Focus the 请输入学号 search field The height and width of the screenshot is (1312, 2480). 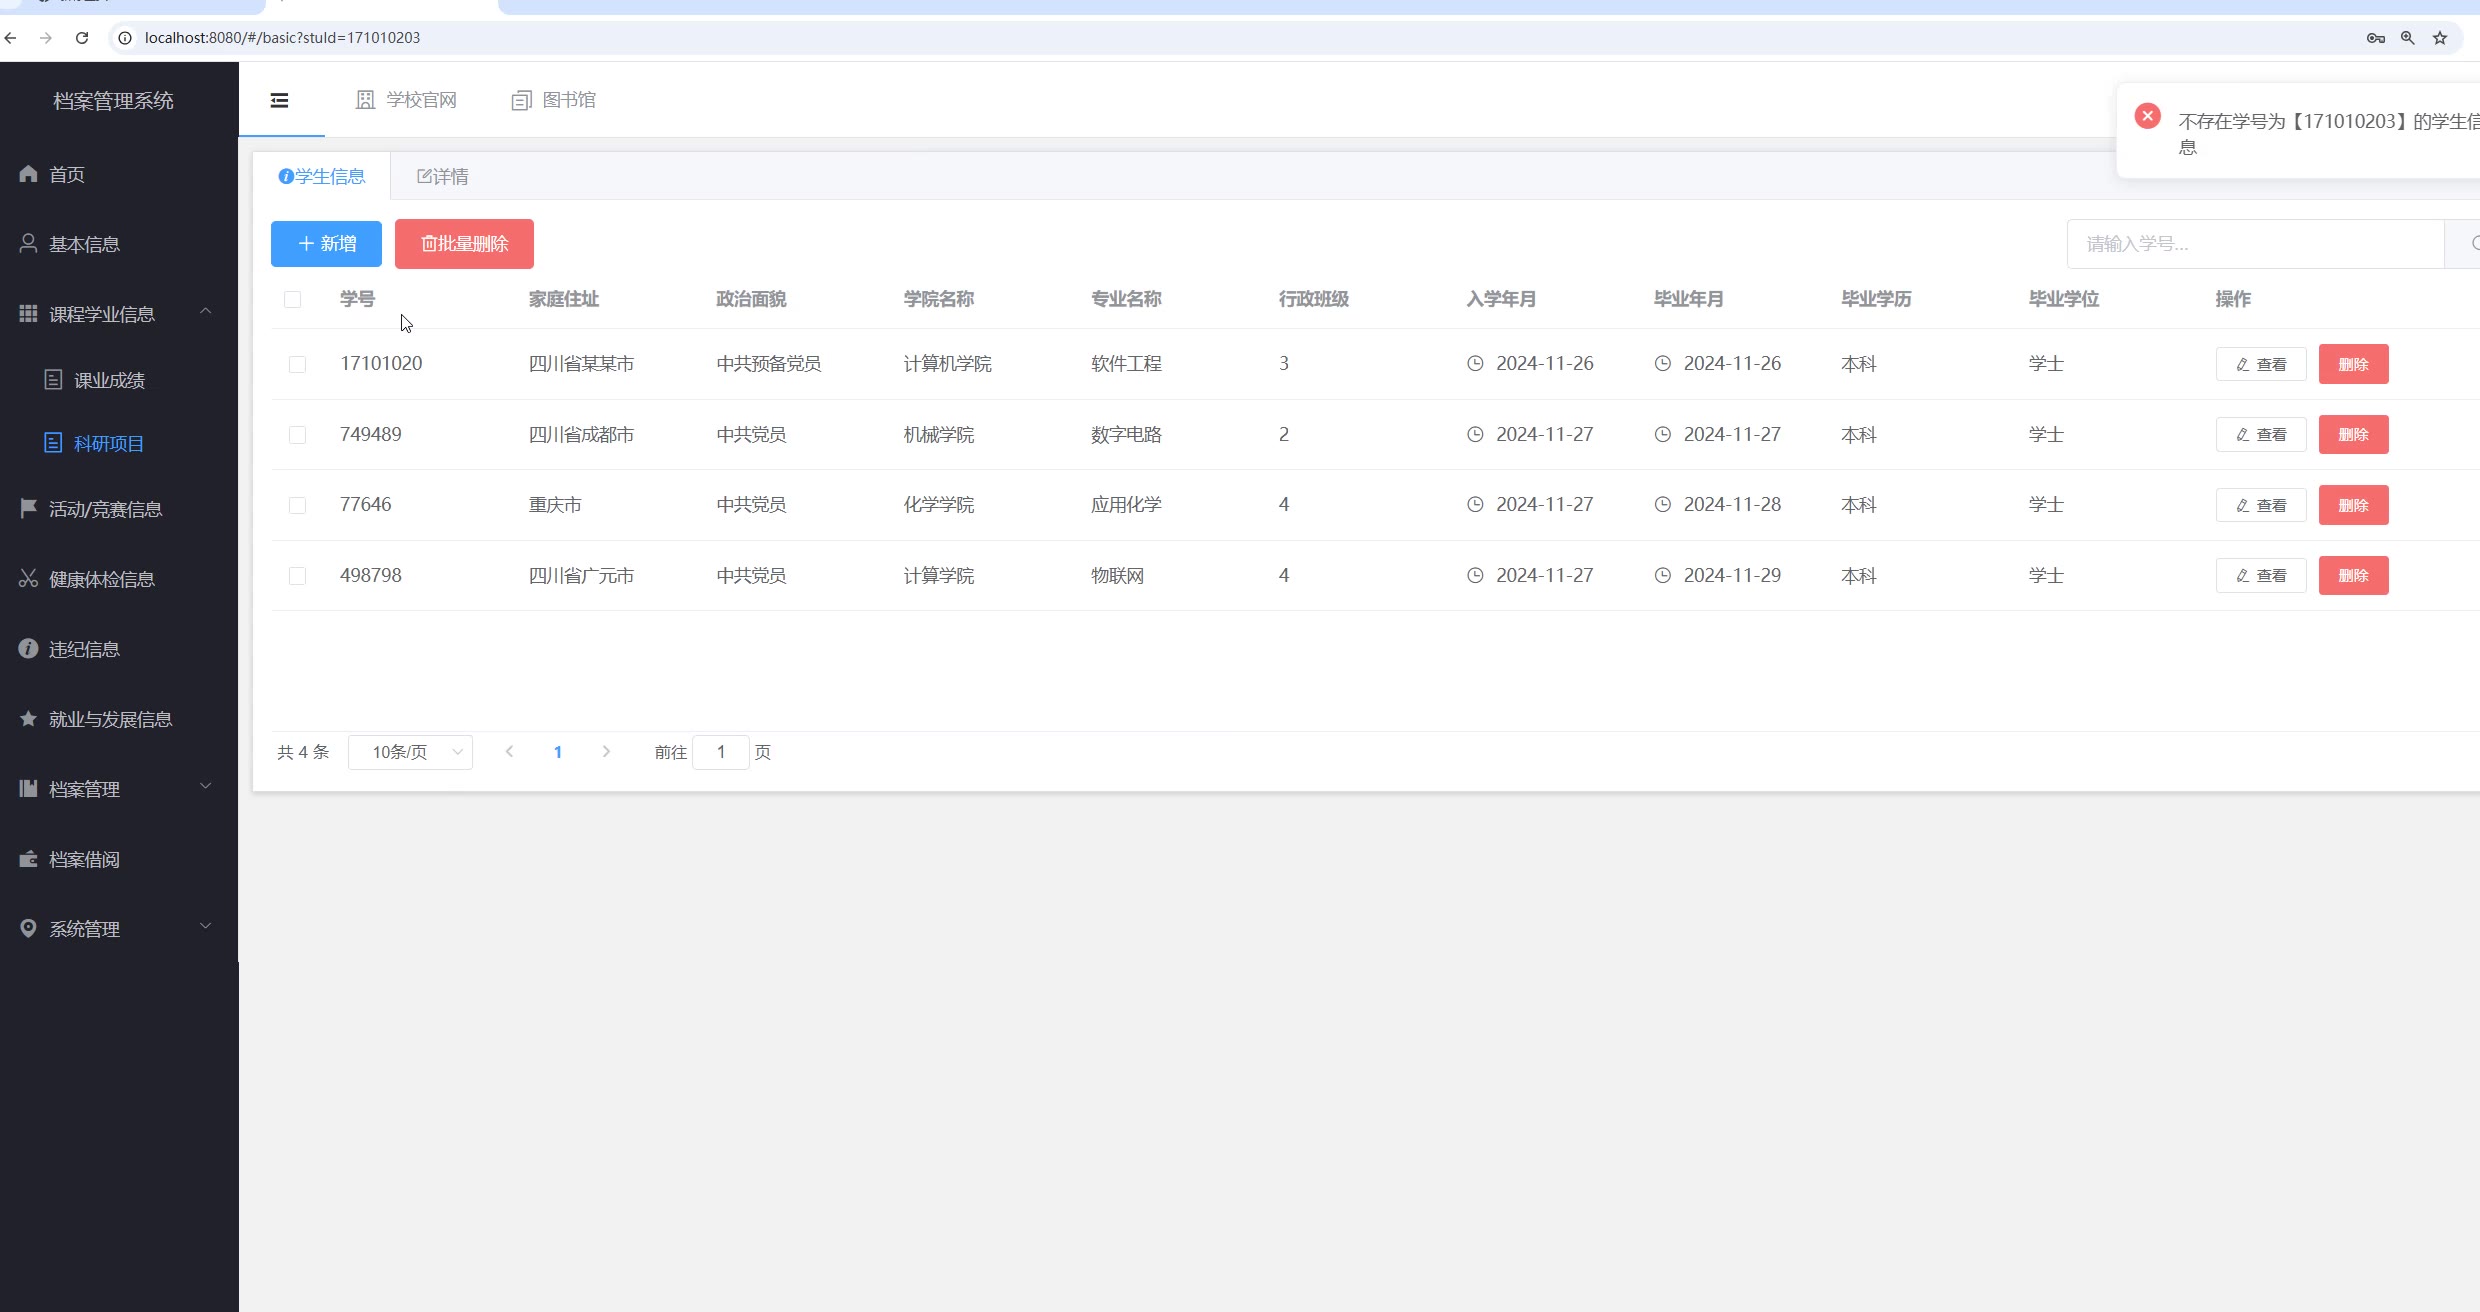click(x=2254, y=244)
